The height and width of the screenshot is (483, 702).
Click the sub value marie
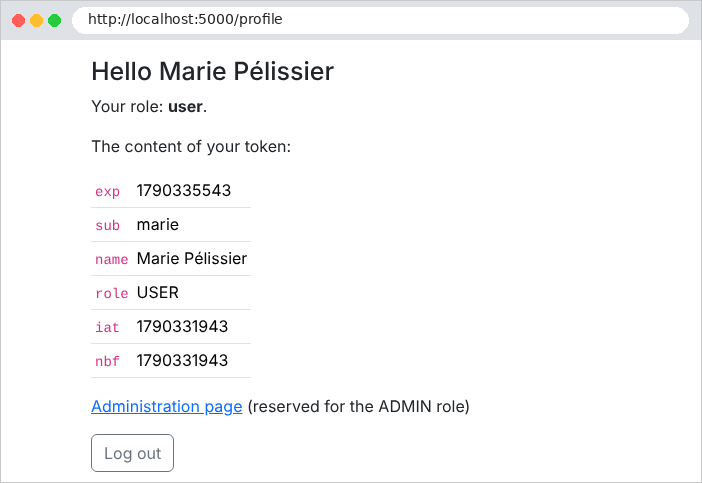[x=158, y=225]
